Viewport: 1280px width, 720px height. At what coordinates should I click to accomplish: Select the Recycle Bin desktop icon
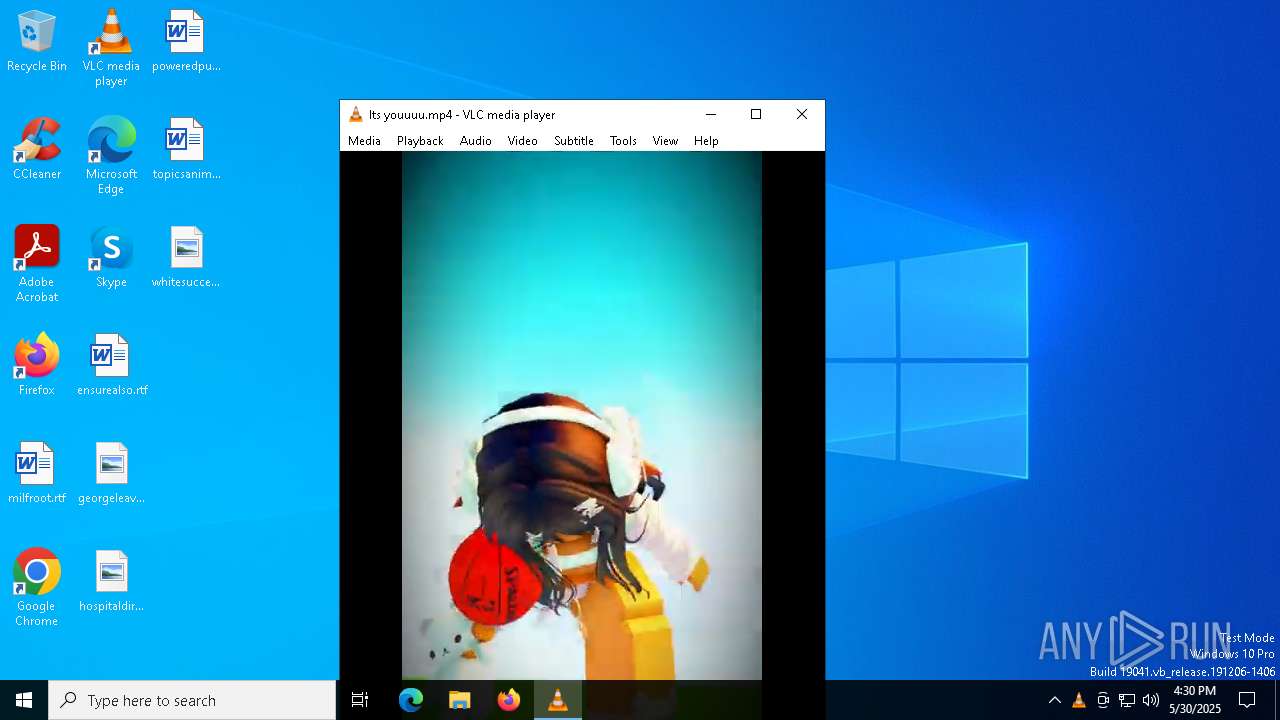37,42
